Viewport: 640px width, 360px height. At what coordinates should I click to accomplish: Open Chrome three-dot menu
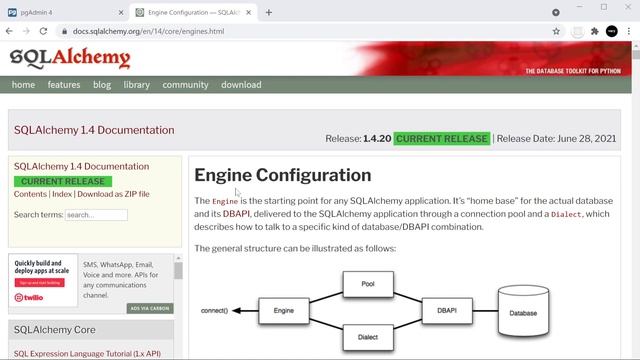point(629,31)
